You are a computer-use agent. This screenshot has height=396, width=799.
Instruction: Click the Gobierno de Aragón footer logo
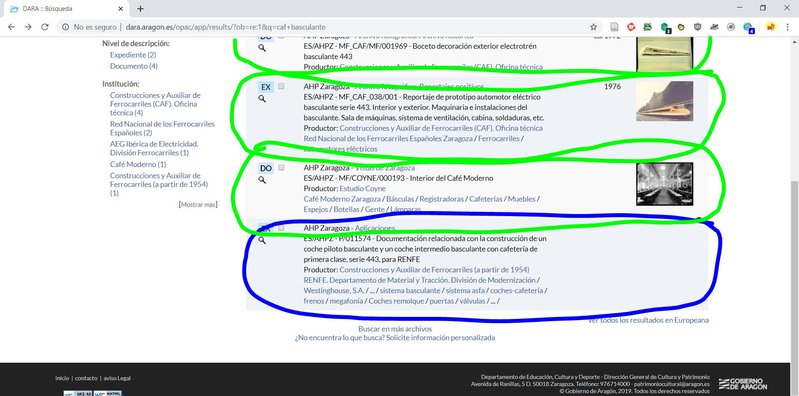(x=742, y=384)
